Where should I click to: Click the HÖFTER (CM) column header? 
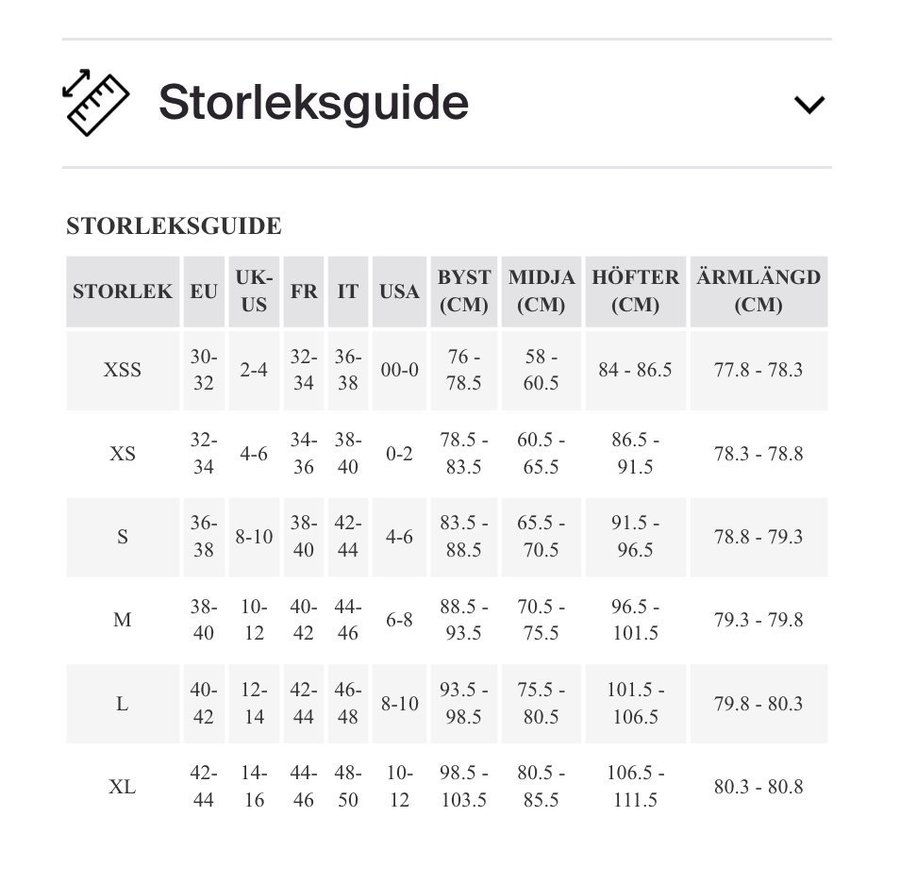pos(635,291)
